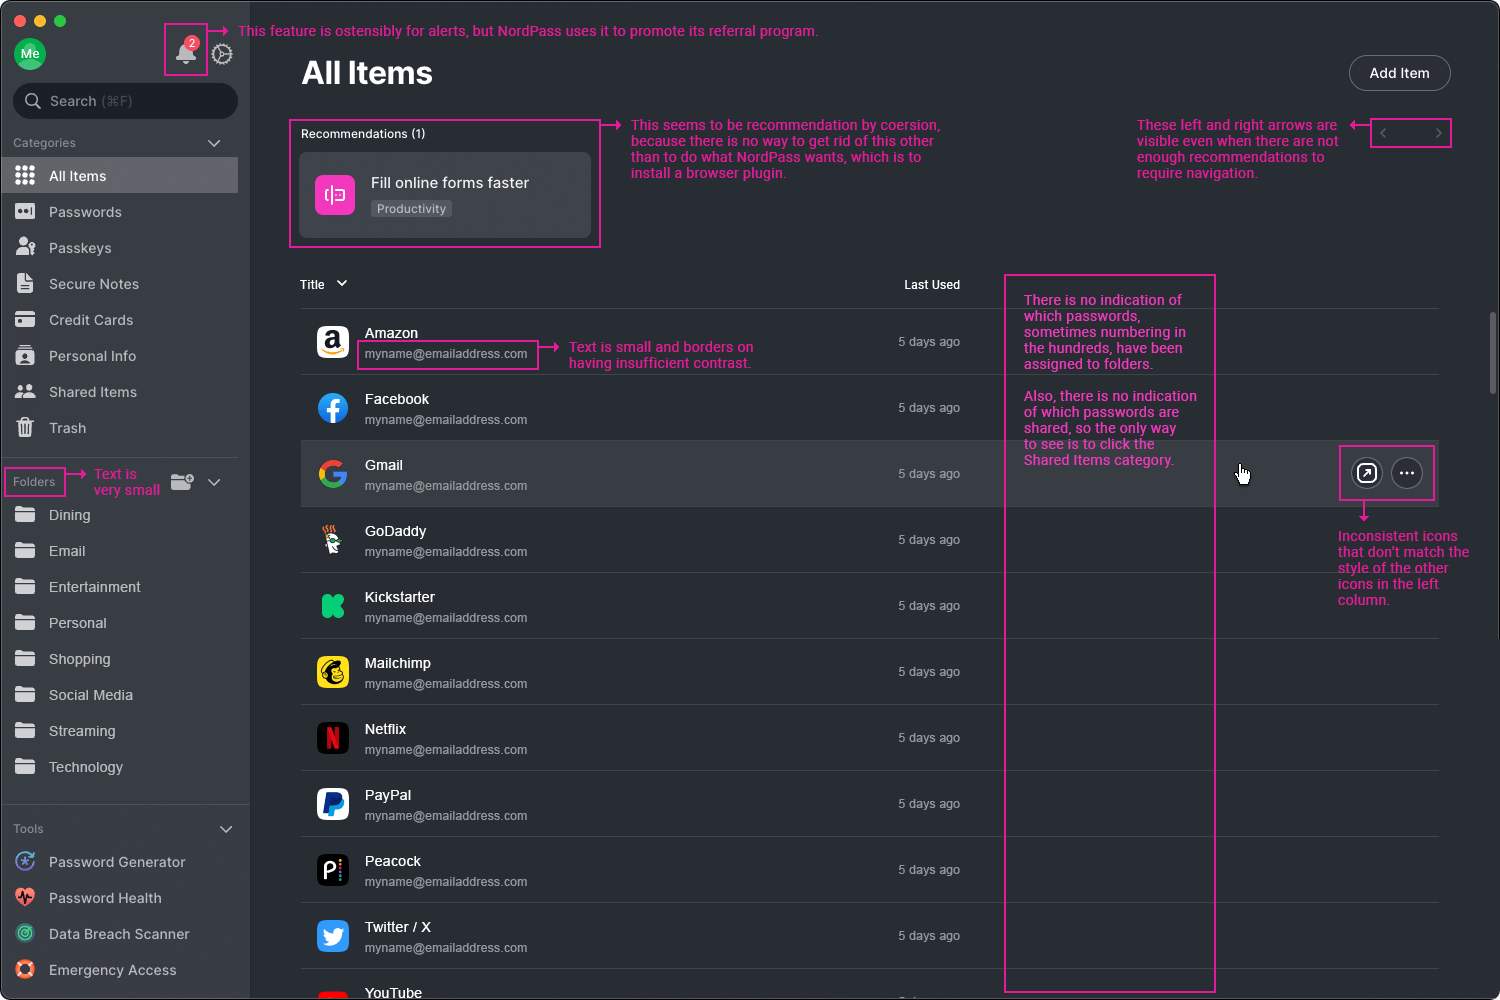1500x1000 pixels.
Task: Open settings gear icon
Action: (222, 54)
